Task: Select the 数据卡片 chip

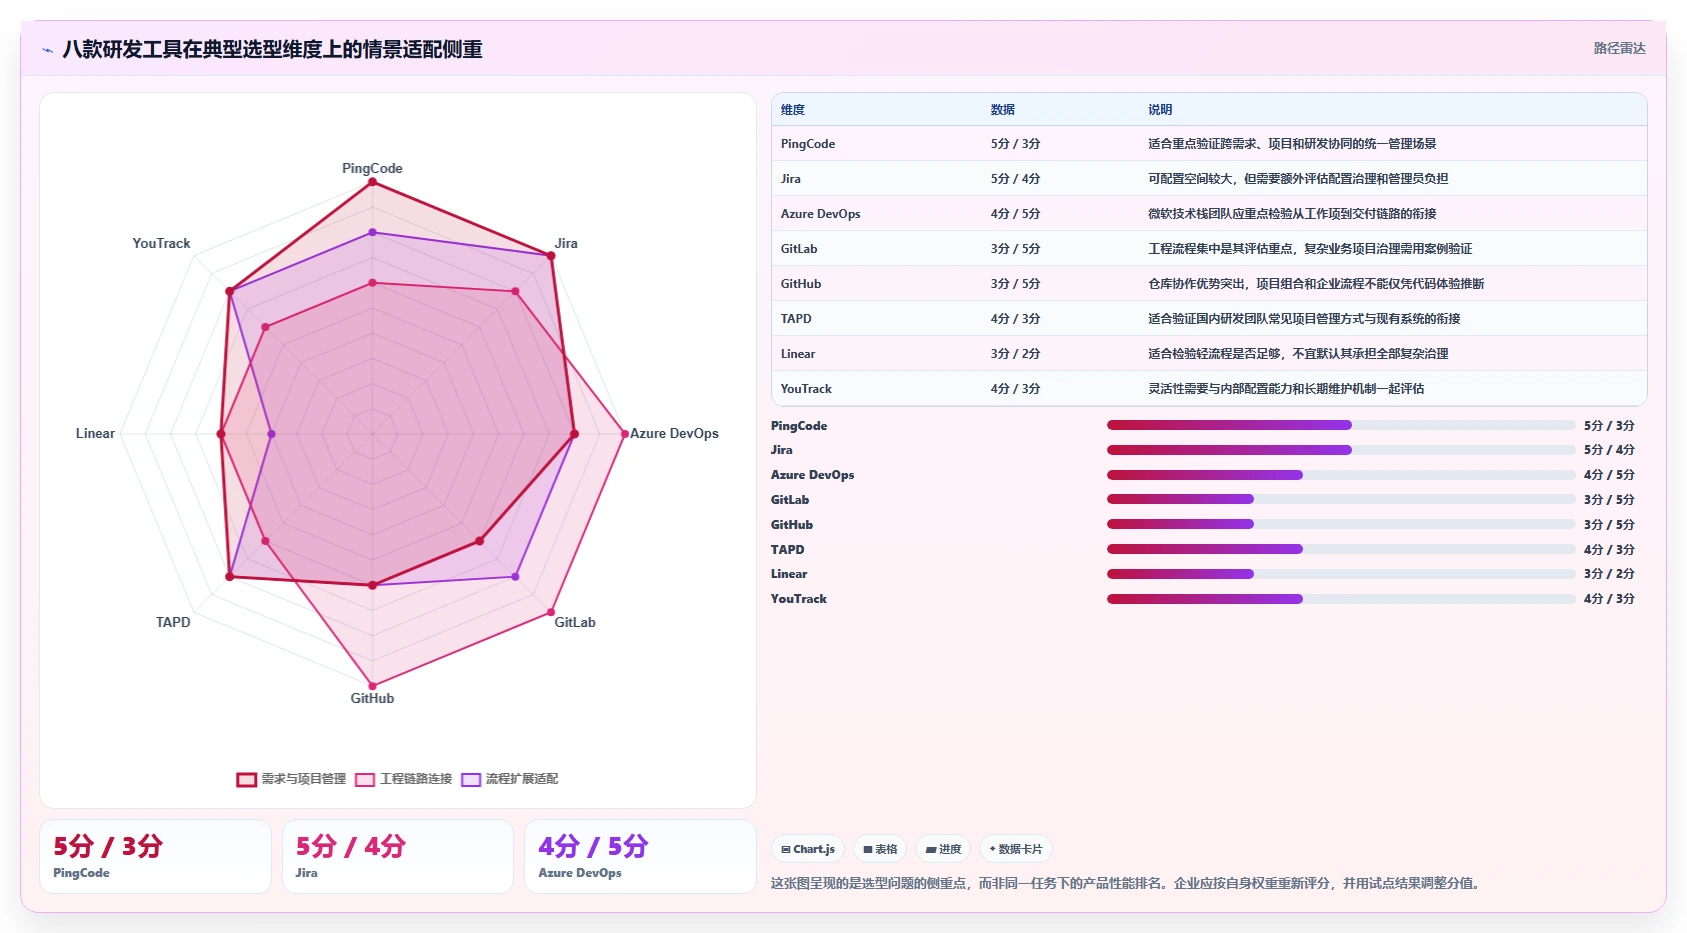Action: coord(1016,849)
